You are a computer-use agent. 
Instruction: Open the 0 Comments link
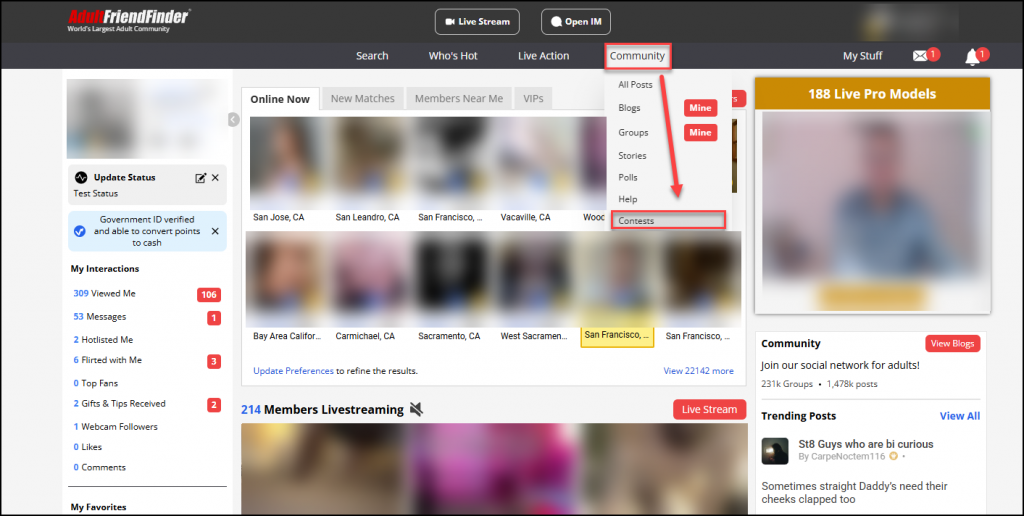point(99,468)
